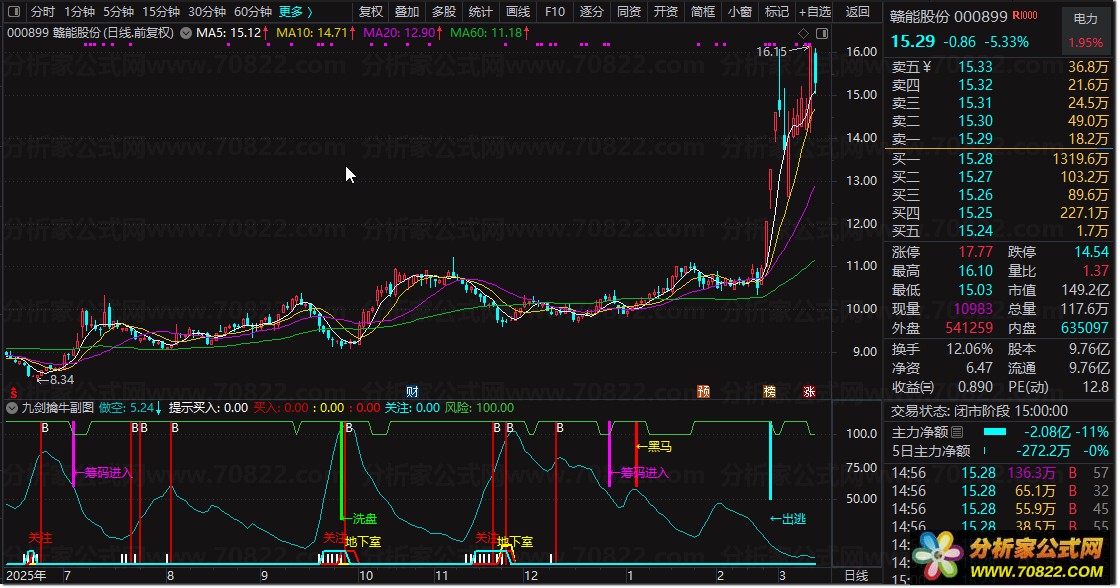Click the 财 financial marker on chart

coord(412,392)
